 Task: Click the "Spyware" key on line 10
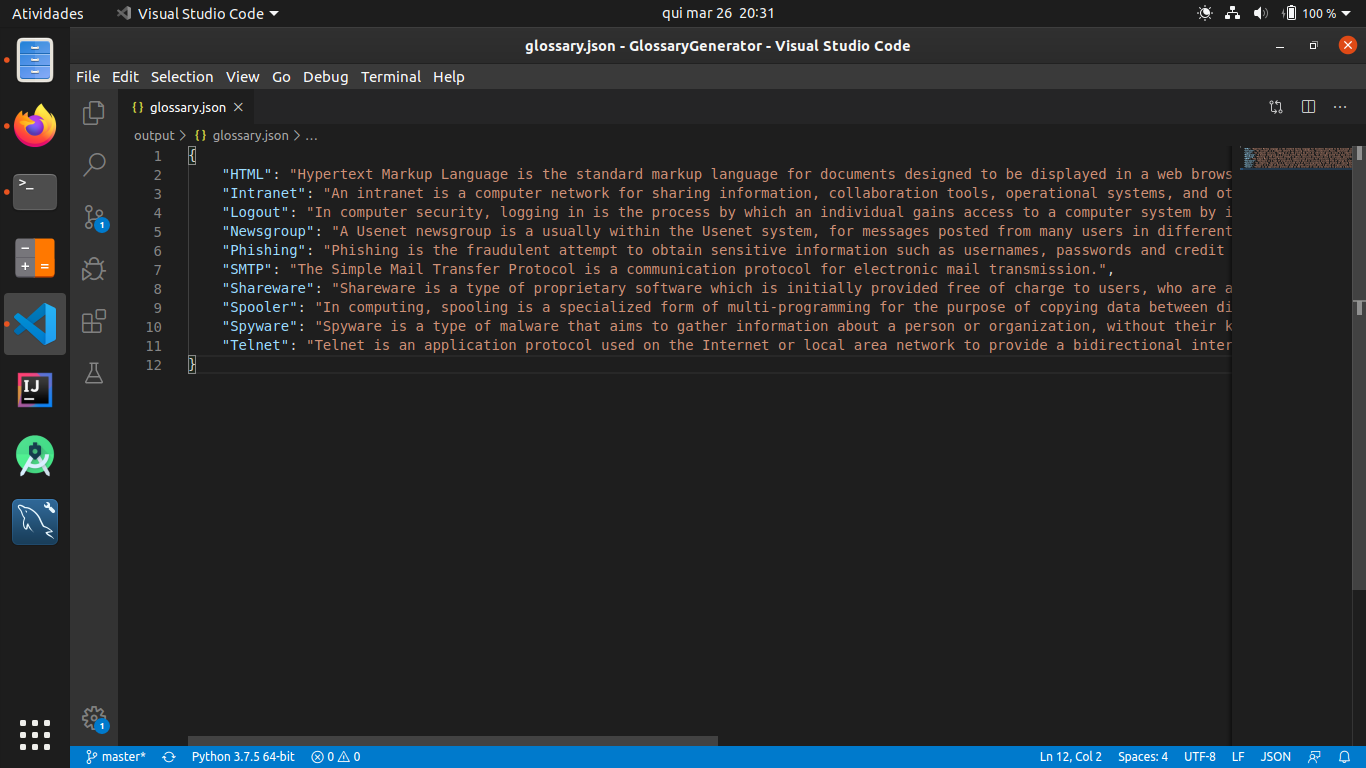[x=260, y=326]
